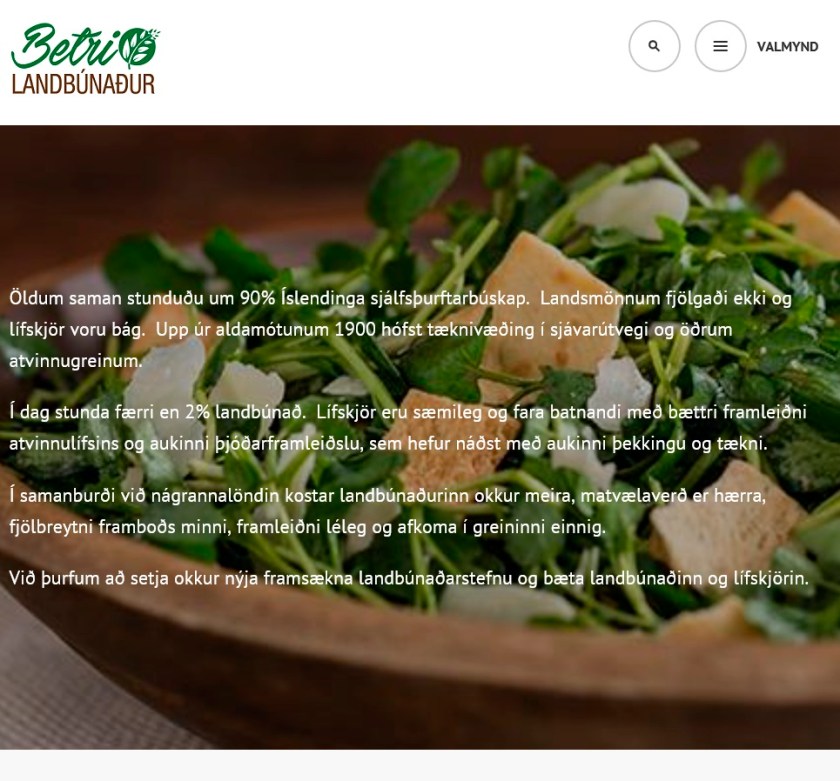Screen dimensions: 840x781
Task: Click the brown 'LANDBÚNAÐUR' logo text
Action: [83, 84]
